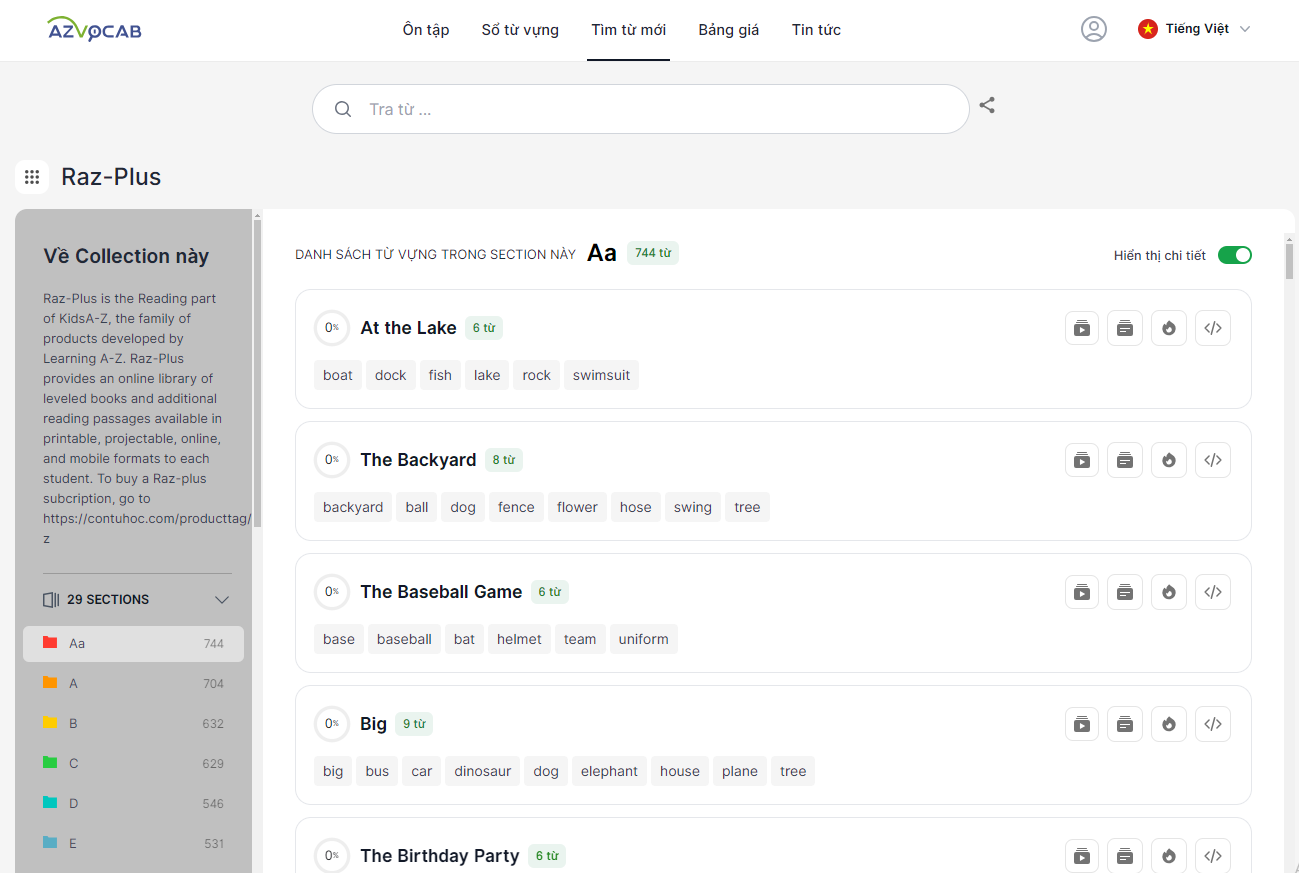Screen dimensions: 1299x873
Task: Play video lessons for the Big list
Action: tap(1082, 724)
